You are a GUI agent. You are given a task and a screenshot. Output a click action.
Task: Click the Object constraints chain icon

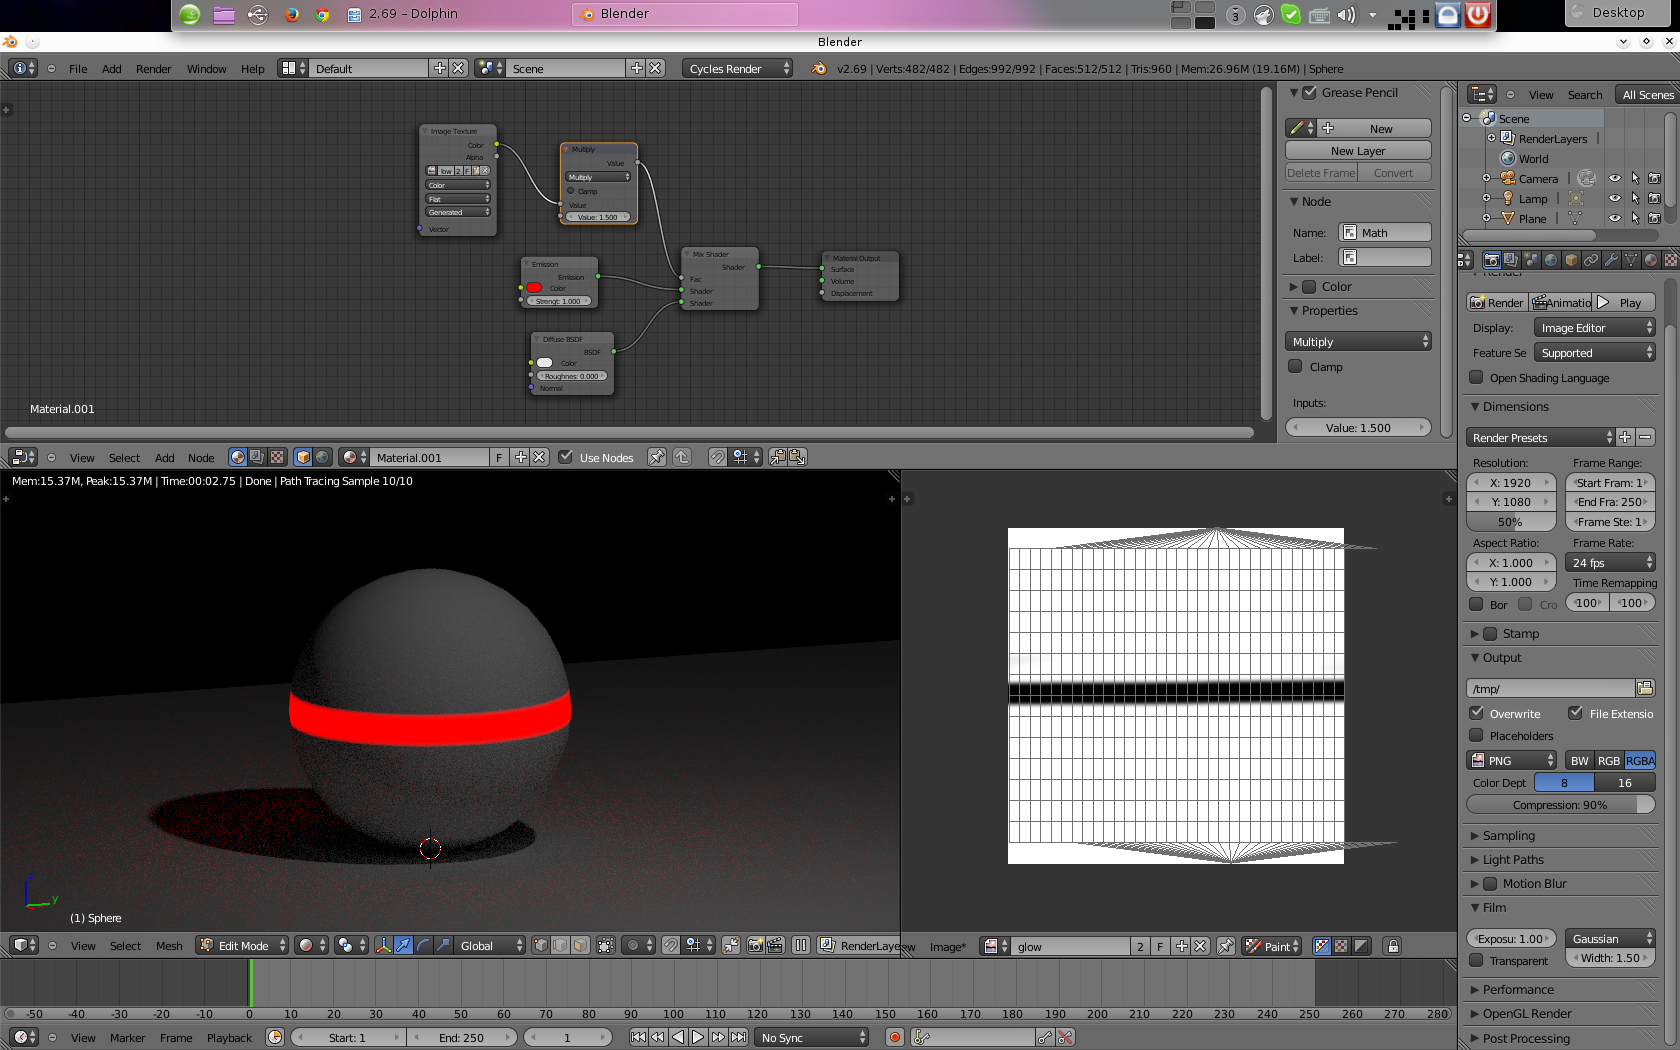click(x=1591, y=260)
